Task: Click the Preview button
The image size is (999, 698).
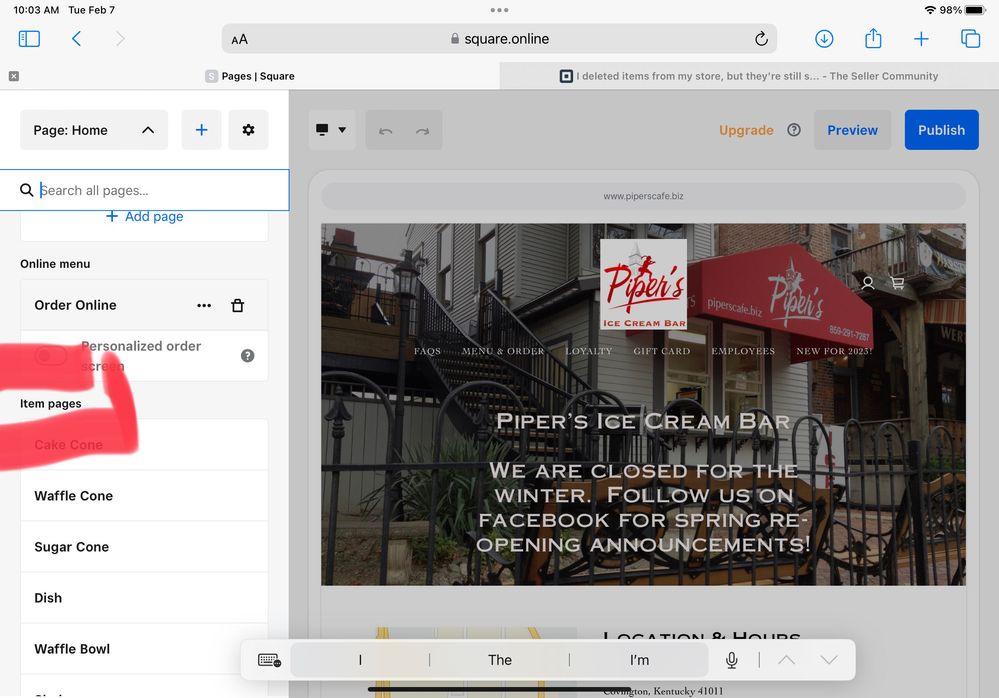Action: [852, 130]
